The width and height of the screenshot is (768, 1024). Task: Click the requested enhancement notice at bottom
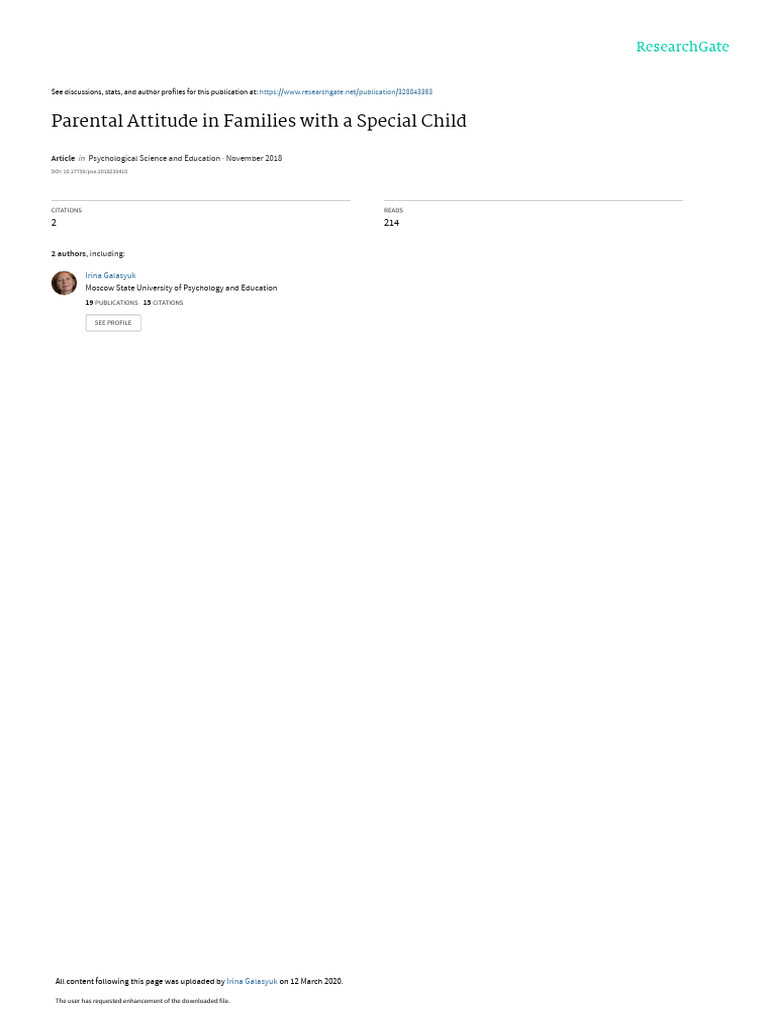(142, 1000)
